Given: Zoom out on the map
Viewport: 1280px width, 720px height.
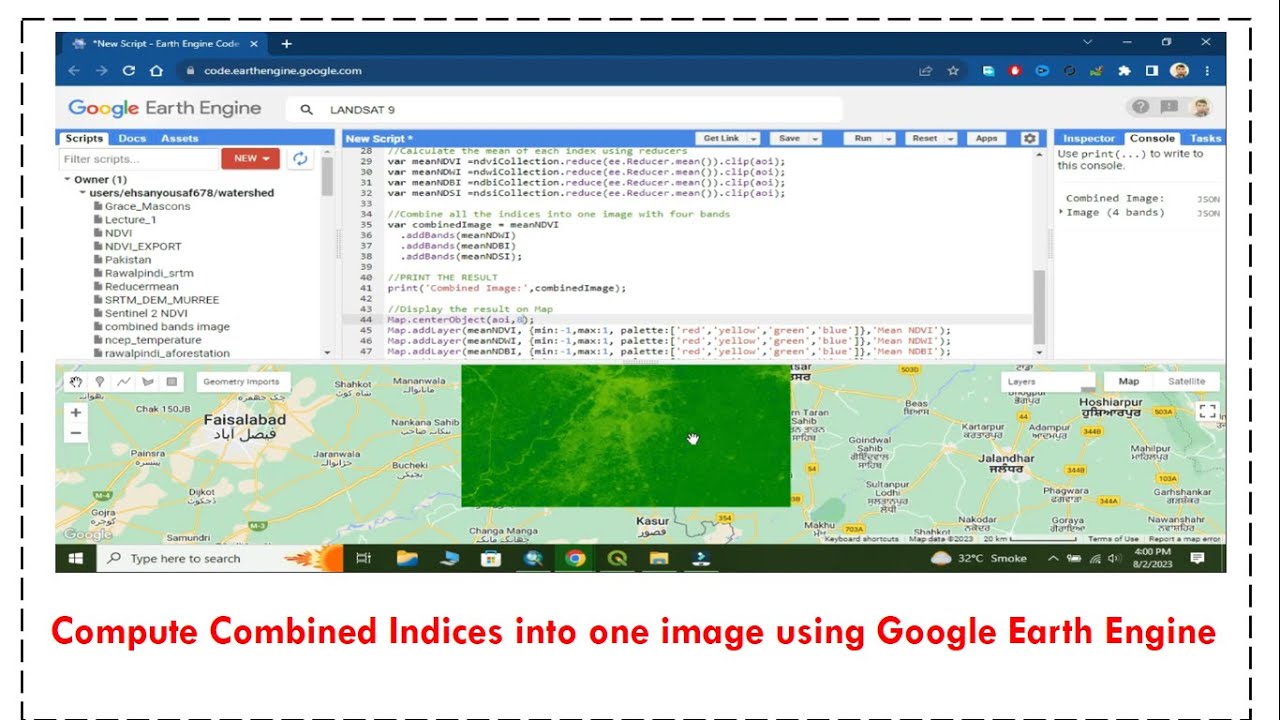Looking at the screenshot, I should [76, 433].
